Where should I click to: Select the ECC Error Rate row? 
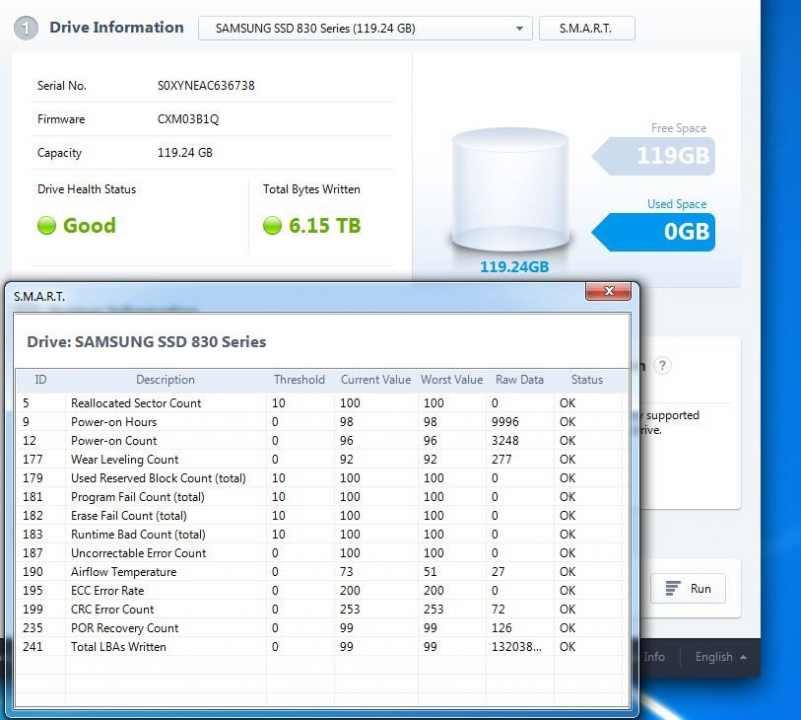(x=320, y=591)
